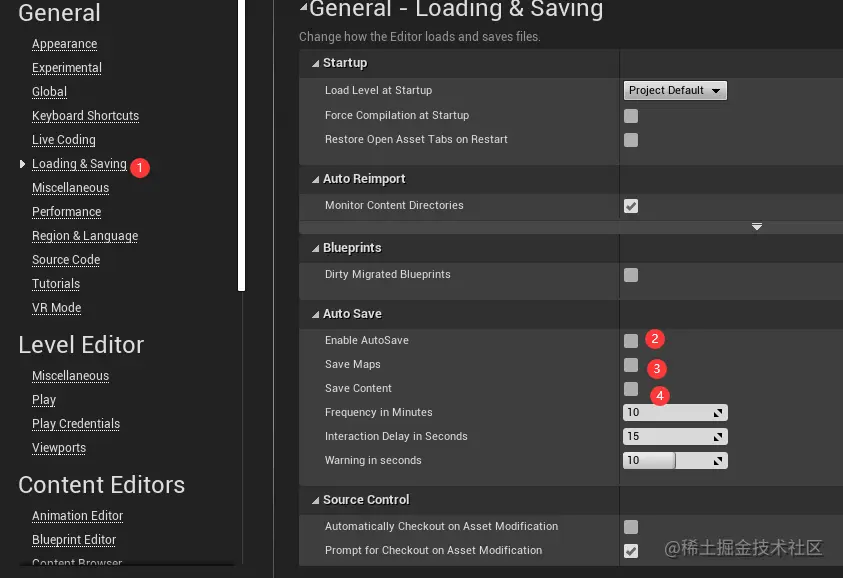
Task: Click the Monitor Content Directories label
Action: pos(394,205)
